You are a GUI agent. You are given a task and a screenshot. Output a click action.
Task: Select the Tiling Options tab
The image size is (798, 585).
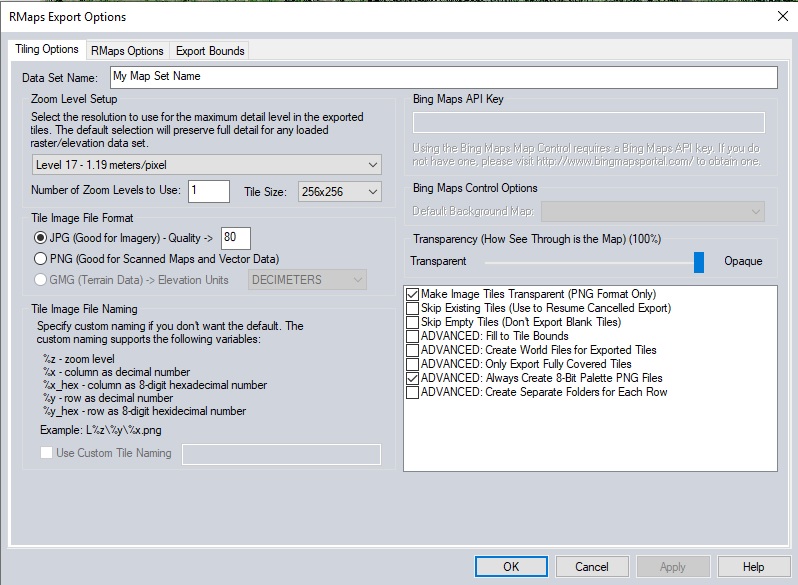[47, 50]
